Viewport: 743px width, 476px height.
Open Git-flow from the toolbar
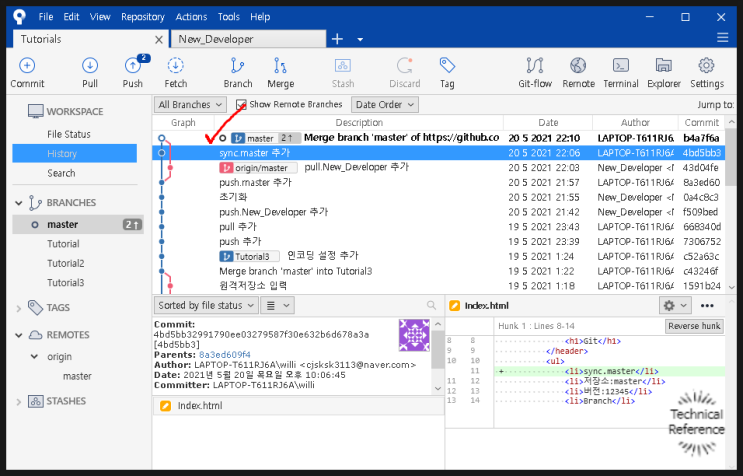click(x=535, y=65)
